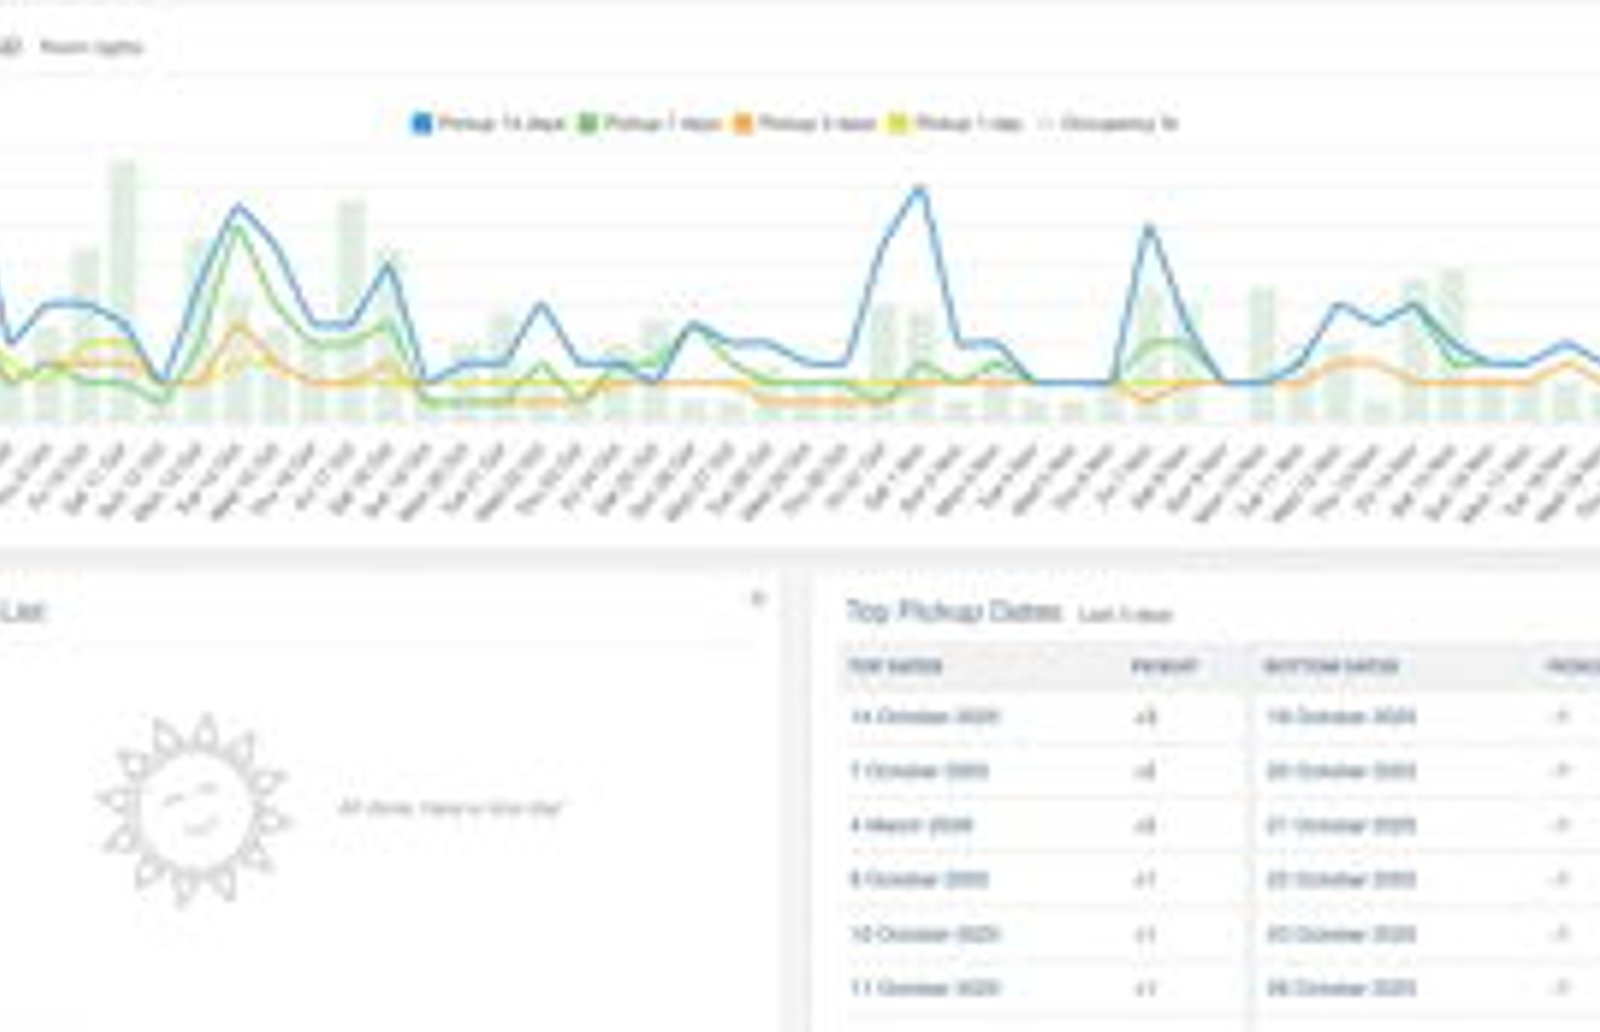
Task: Open the Last 3 days period selector
Action: tap(1125, 615)
